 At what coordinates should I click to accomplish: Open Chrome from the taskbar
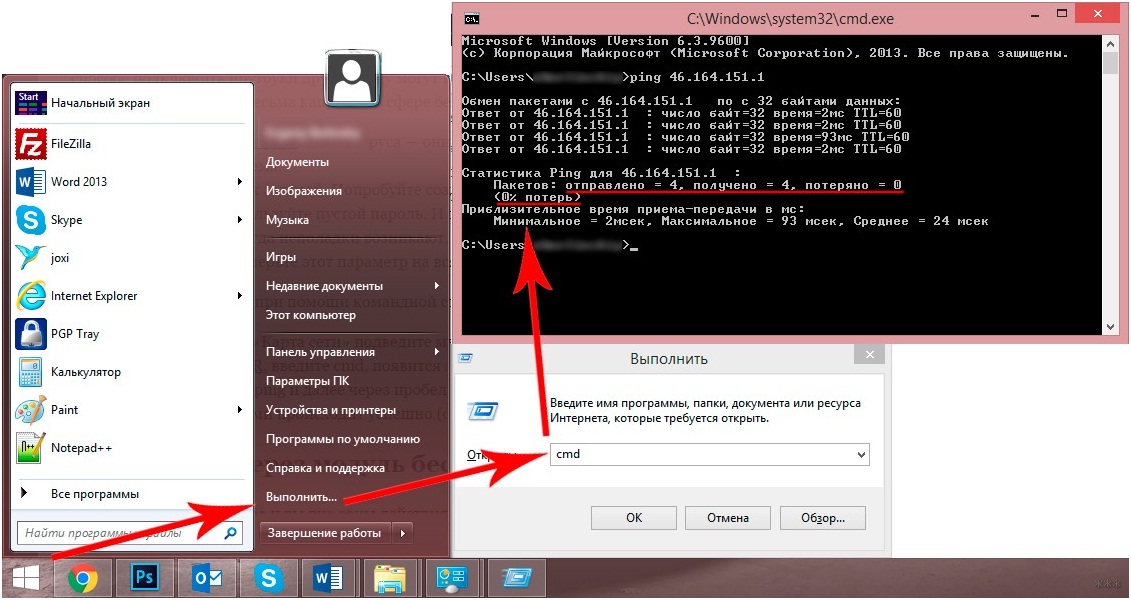click(x=83, y=578)
